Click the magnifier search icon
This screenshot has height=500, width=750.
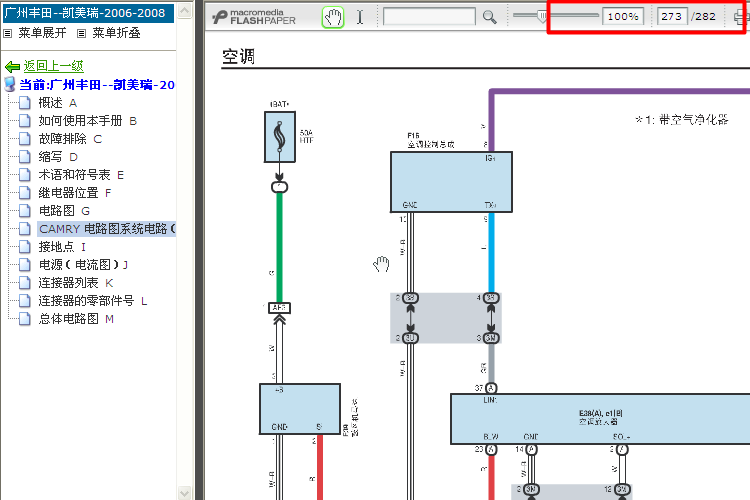point(489,17)
